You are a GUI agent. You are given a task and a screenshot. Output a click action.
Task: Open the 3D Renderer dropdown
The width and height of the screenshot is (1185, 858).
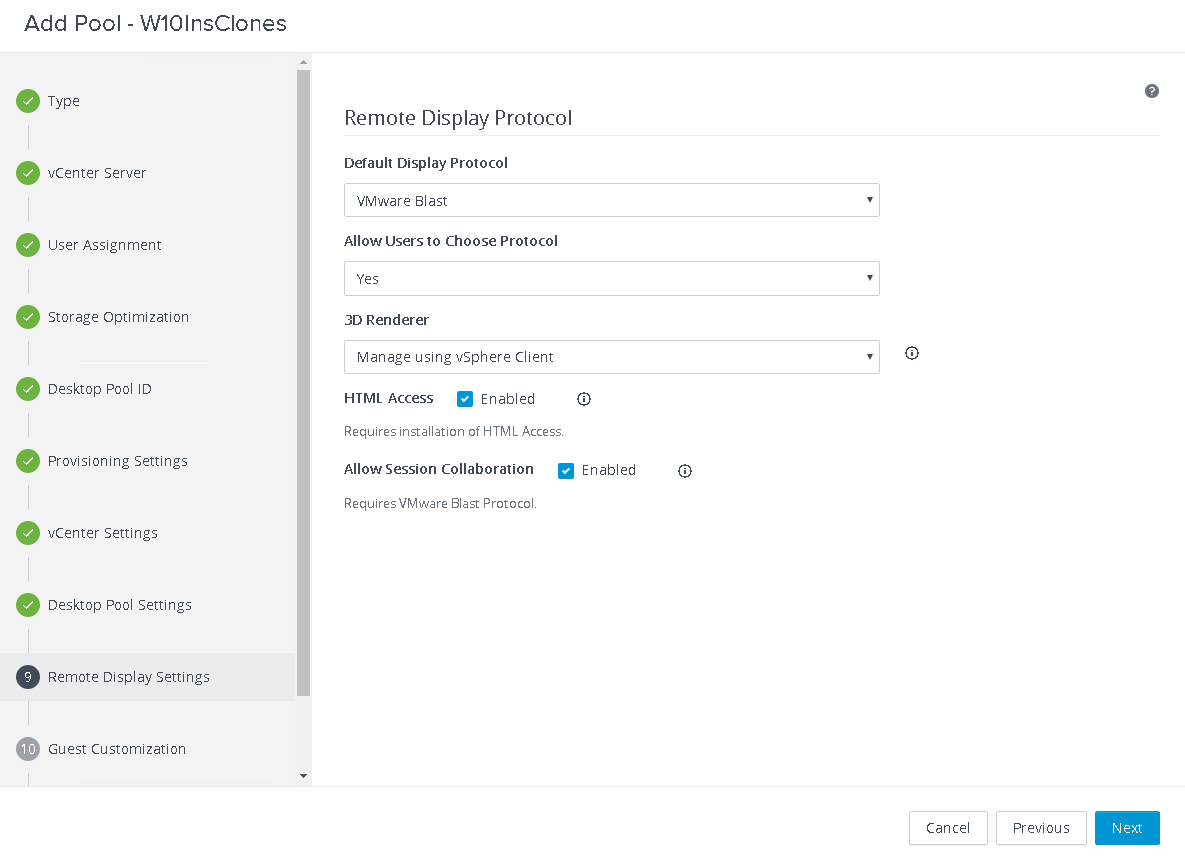[x=611, y=357]
